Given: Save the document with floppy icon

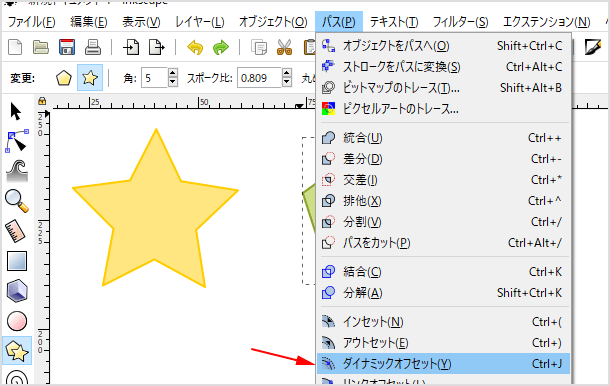Looking at the screenshot, I should tap(67, 47).
